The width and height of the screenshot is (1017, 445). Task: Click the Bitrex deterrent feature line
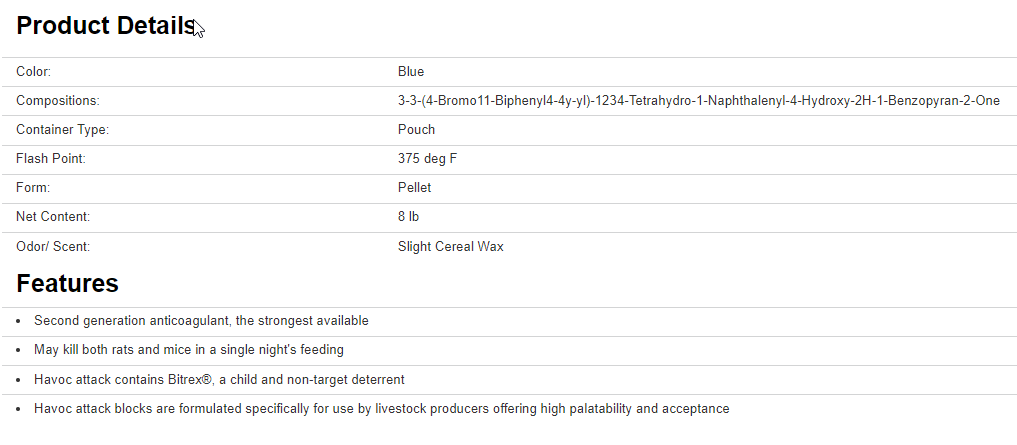tap(219, 380)
